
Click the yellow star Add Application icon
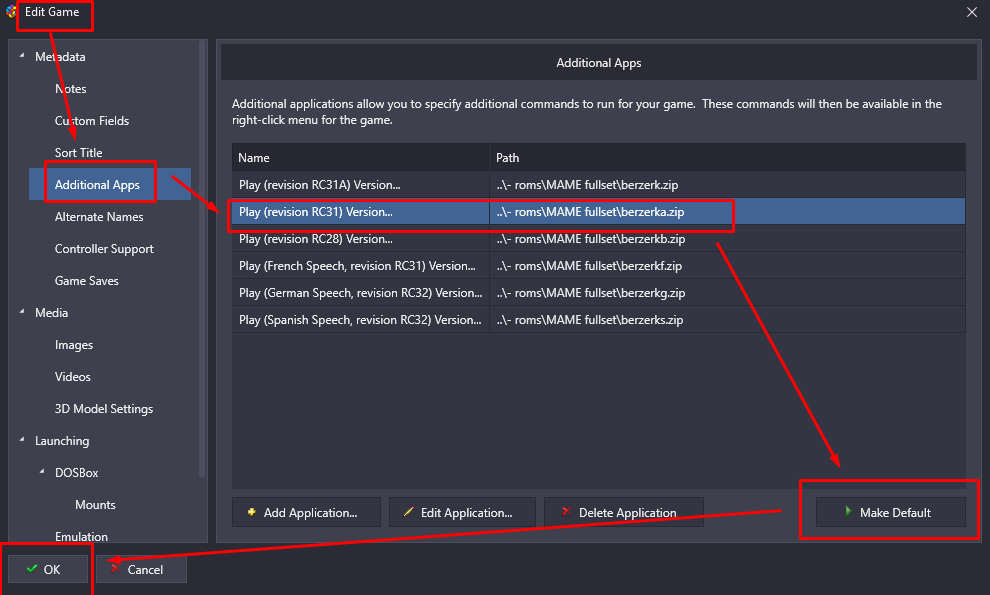coord(251,512)
